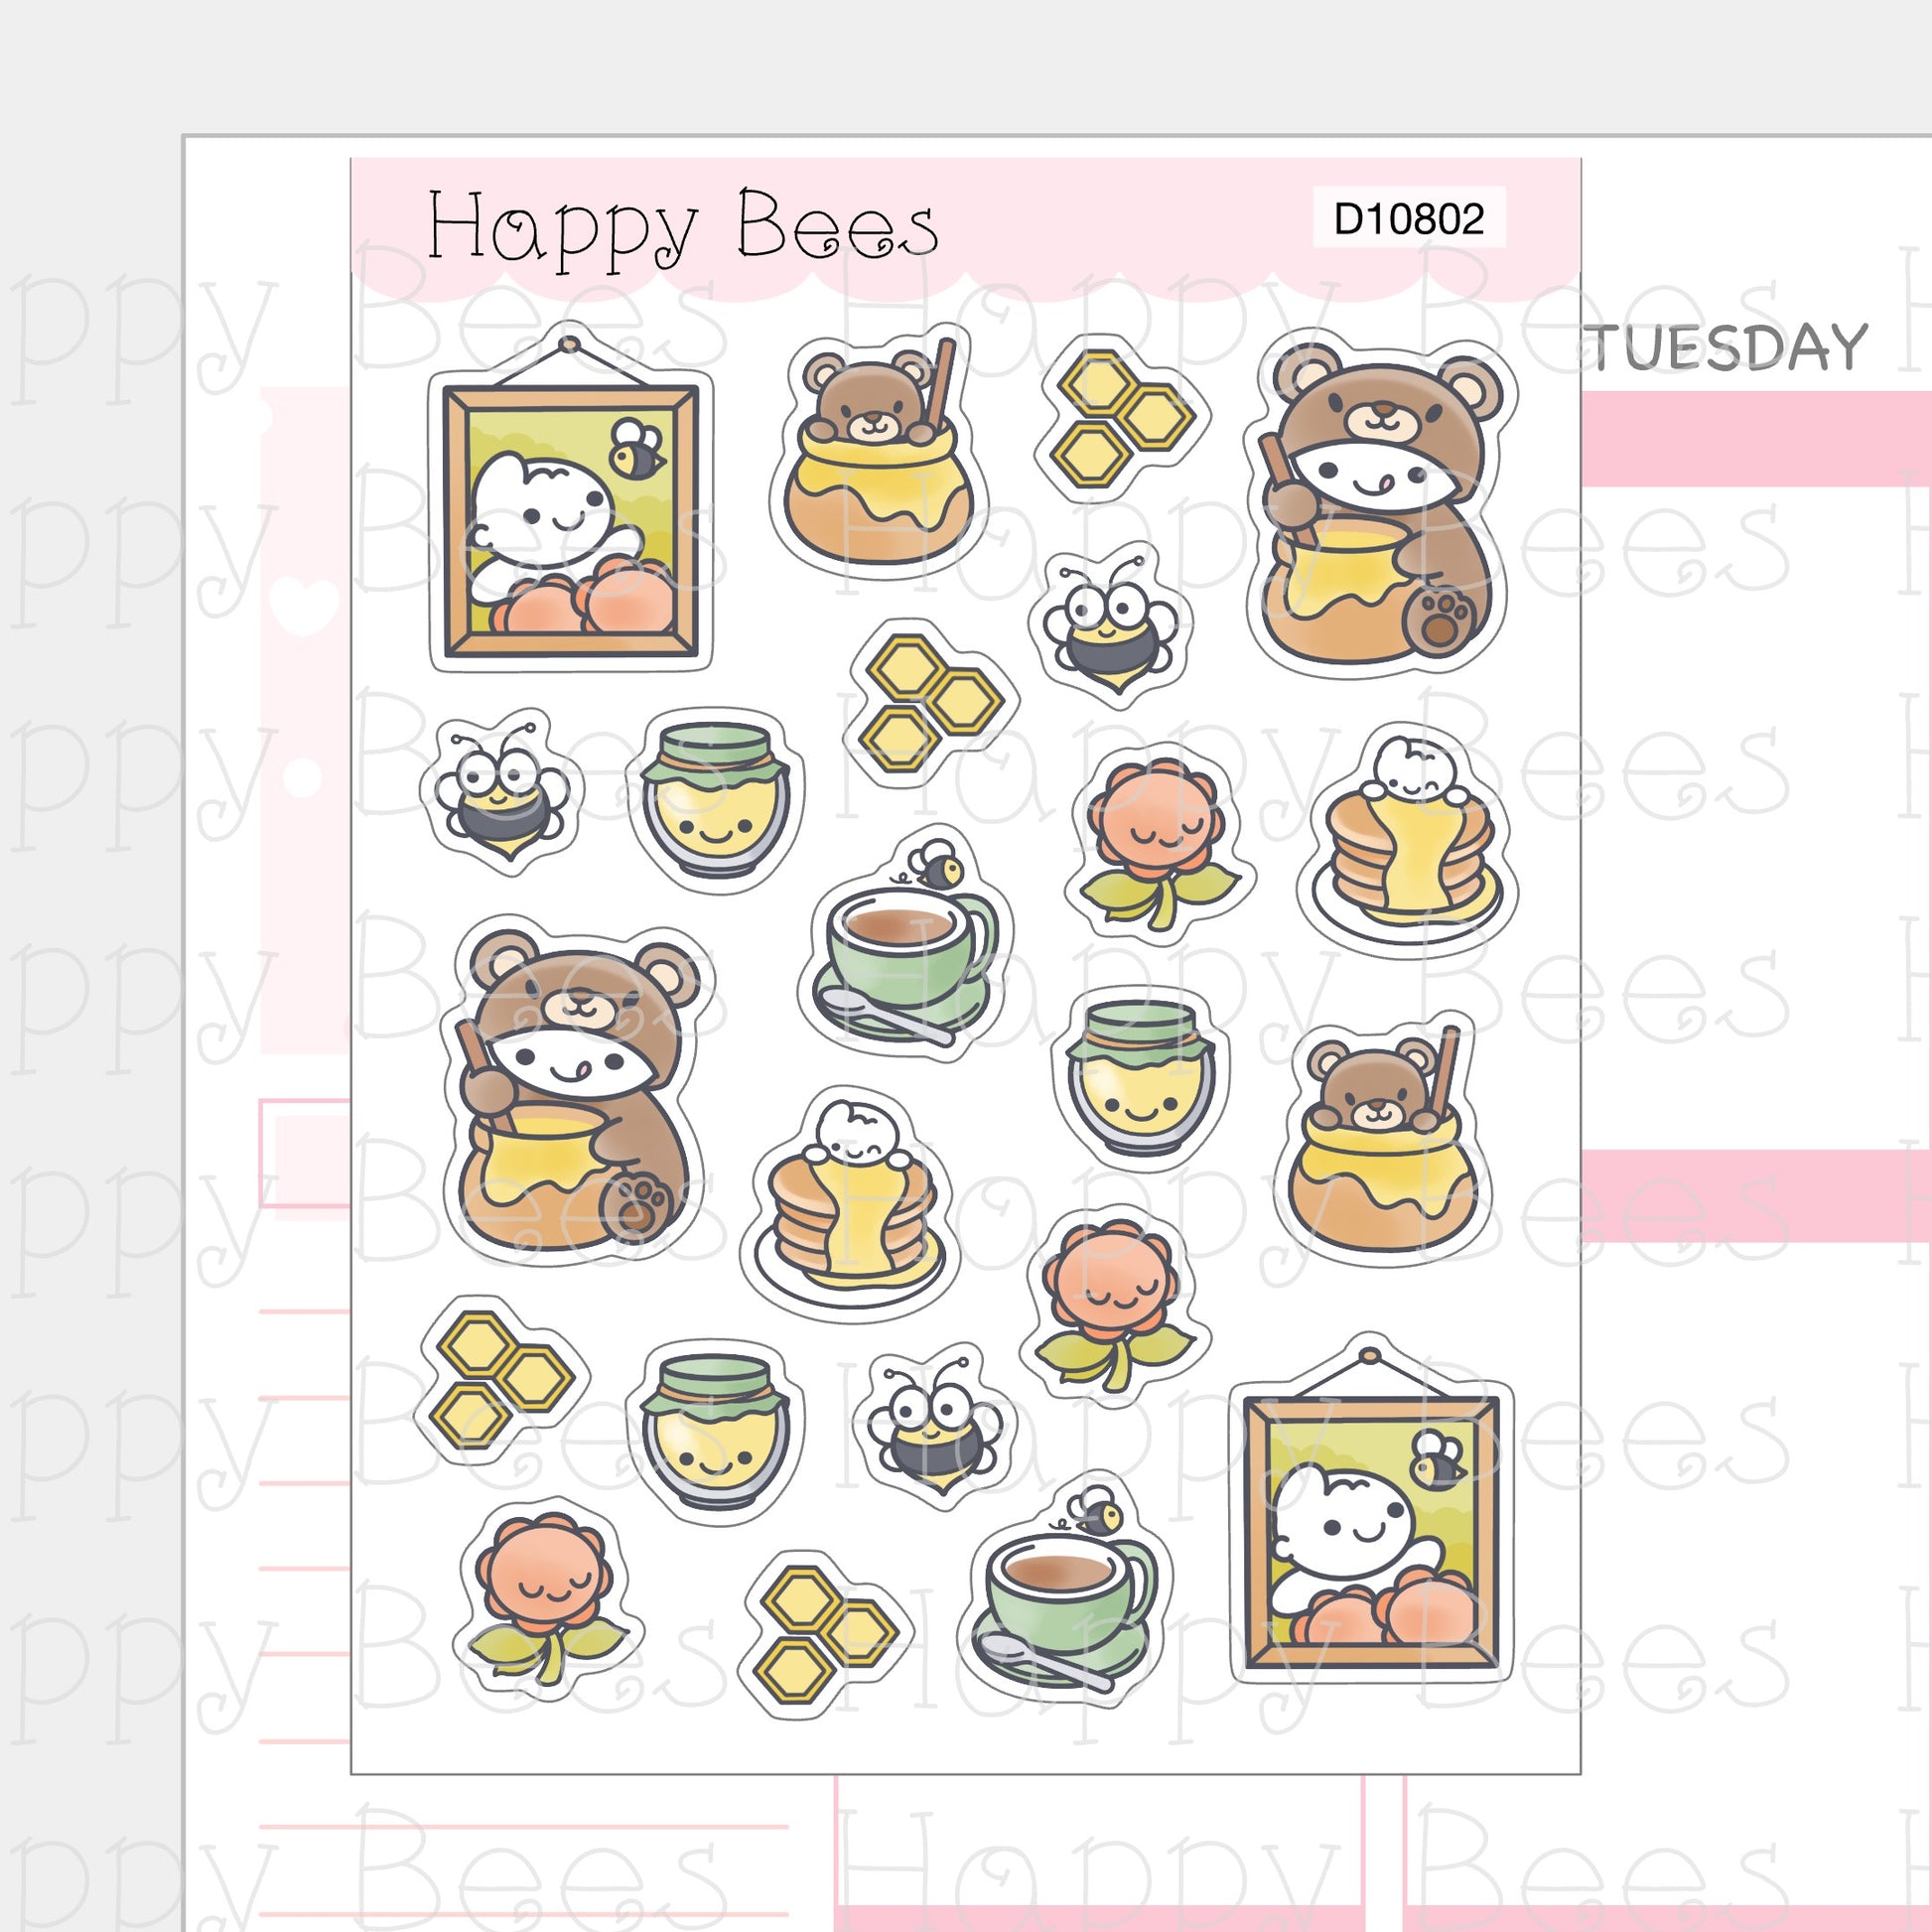Click the framed picture sticker above the bottom edge
Screen dimensions: 1932x1932
pyautogui.click(x=1372, y=1511)
